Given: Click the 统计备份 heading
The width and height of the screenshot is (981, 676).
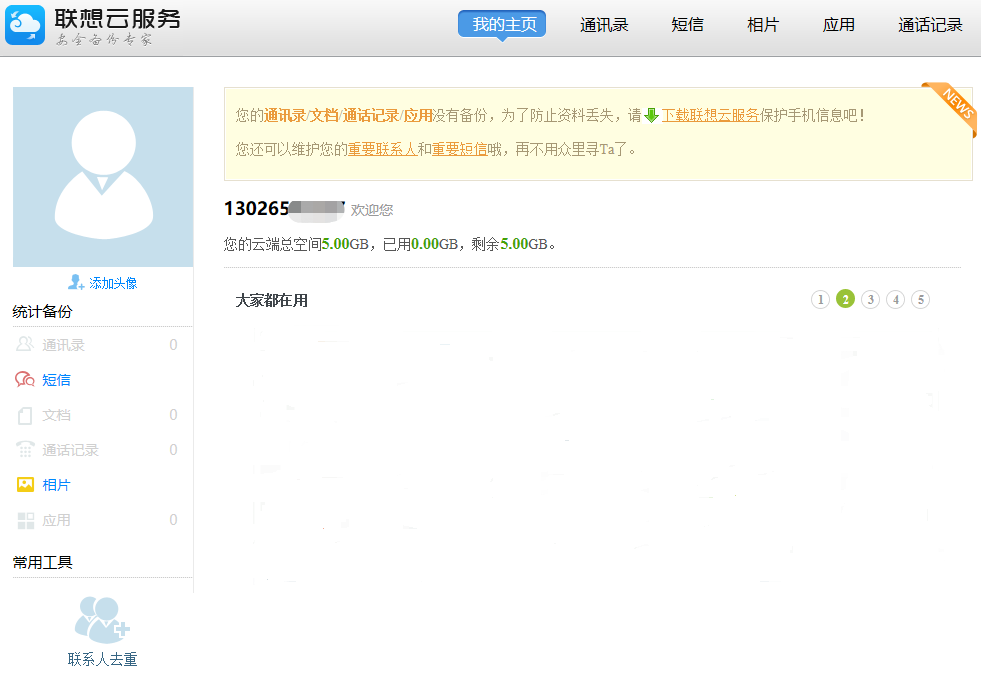Looking at the screenshot, I should [x=43, y=311].
